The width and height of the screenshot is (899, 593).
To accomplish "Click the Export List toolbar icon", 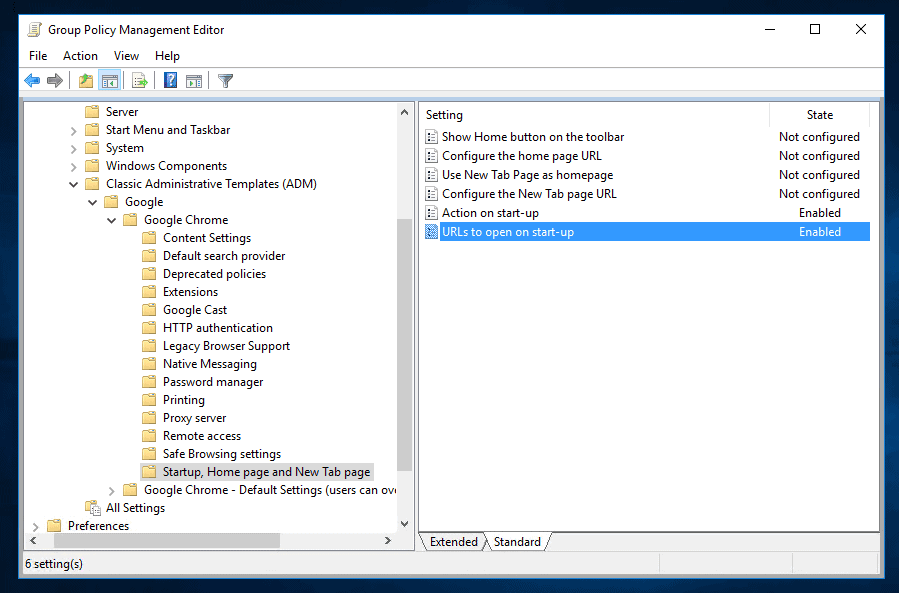I will (x=139, y=81).
